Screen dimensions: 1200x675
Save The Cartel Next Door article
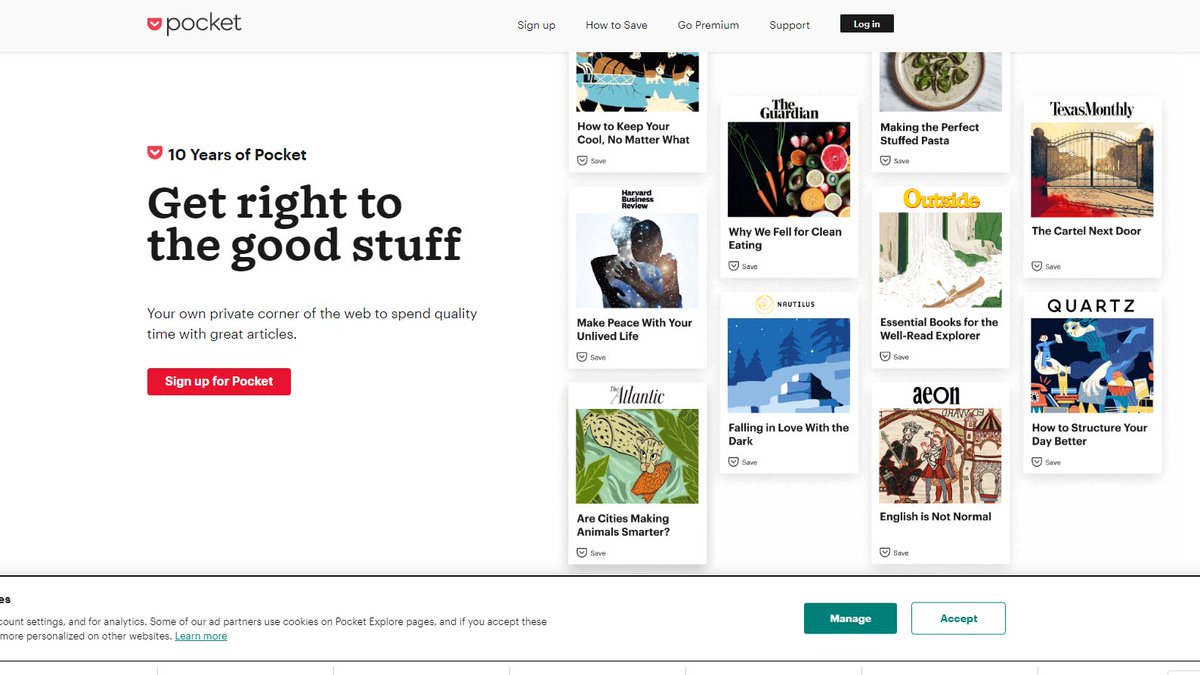pos(1047,266)
